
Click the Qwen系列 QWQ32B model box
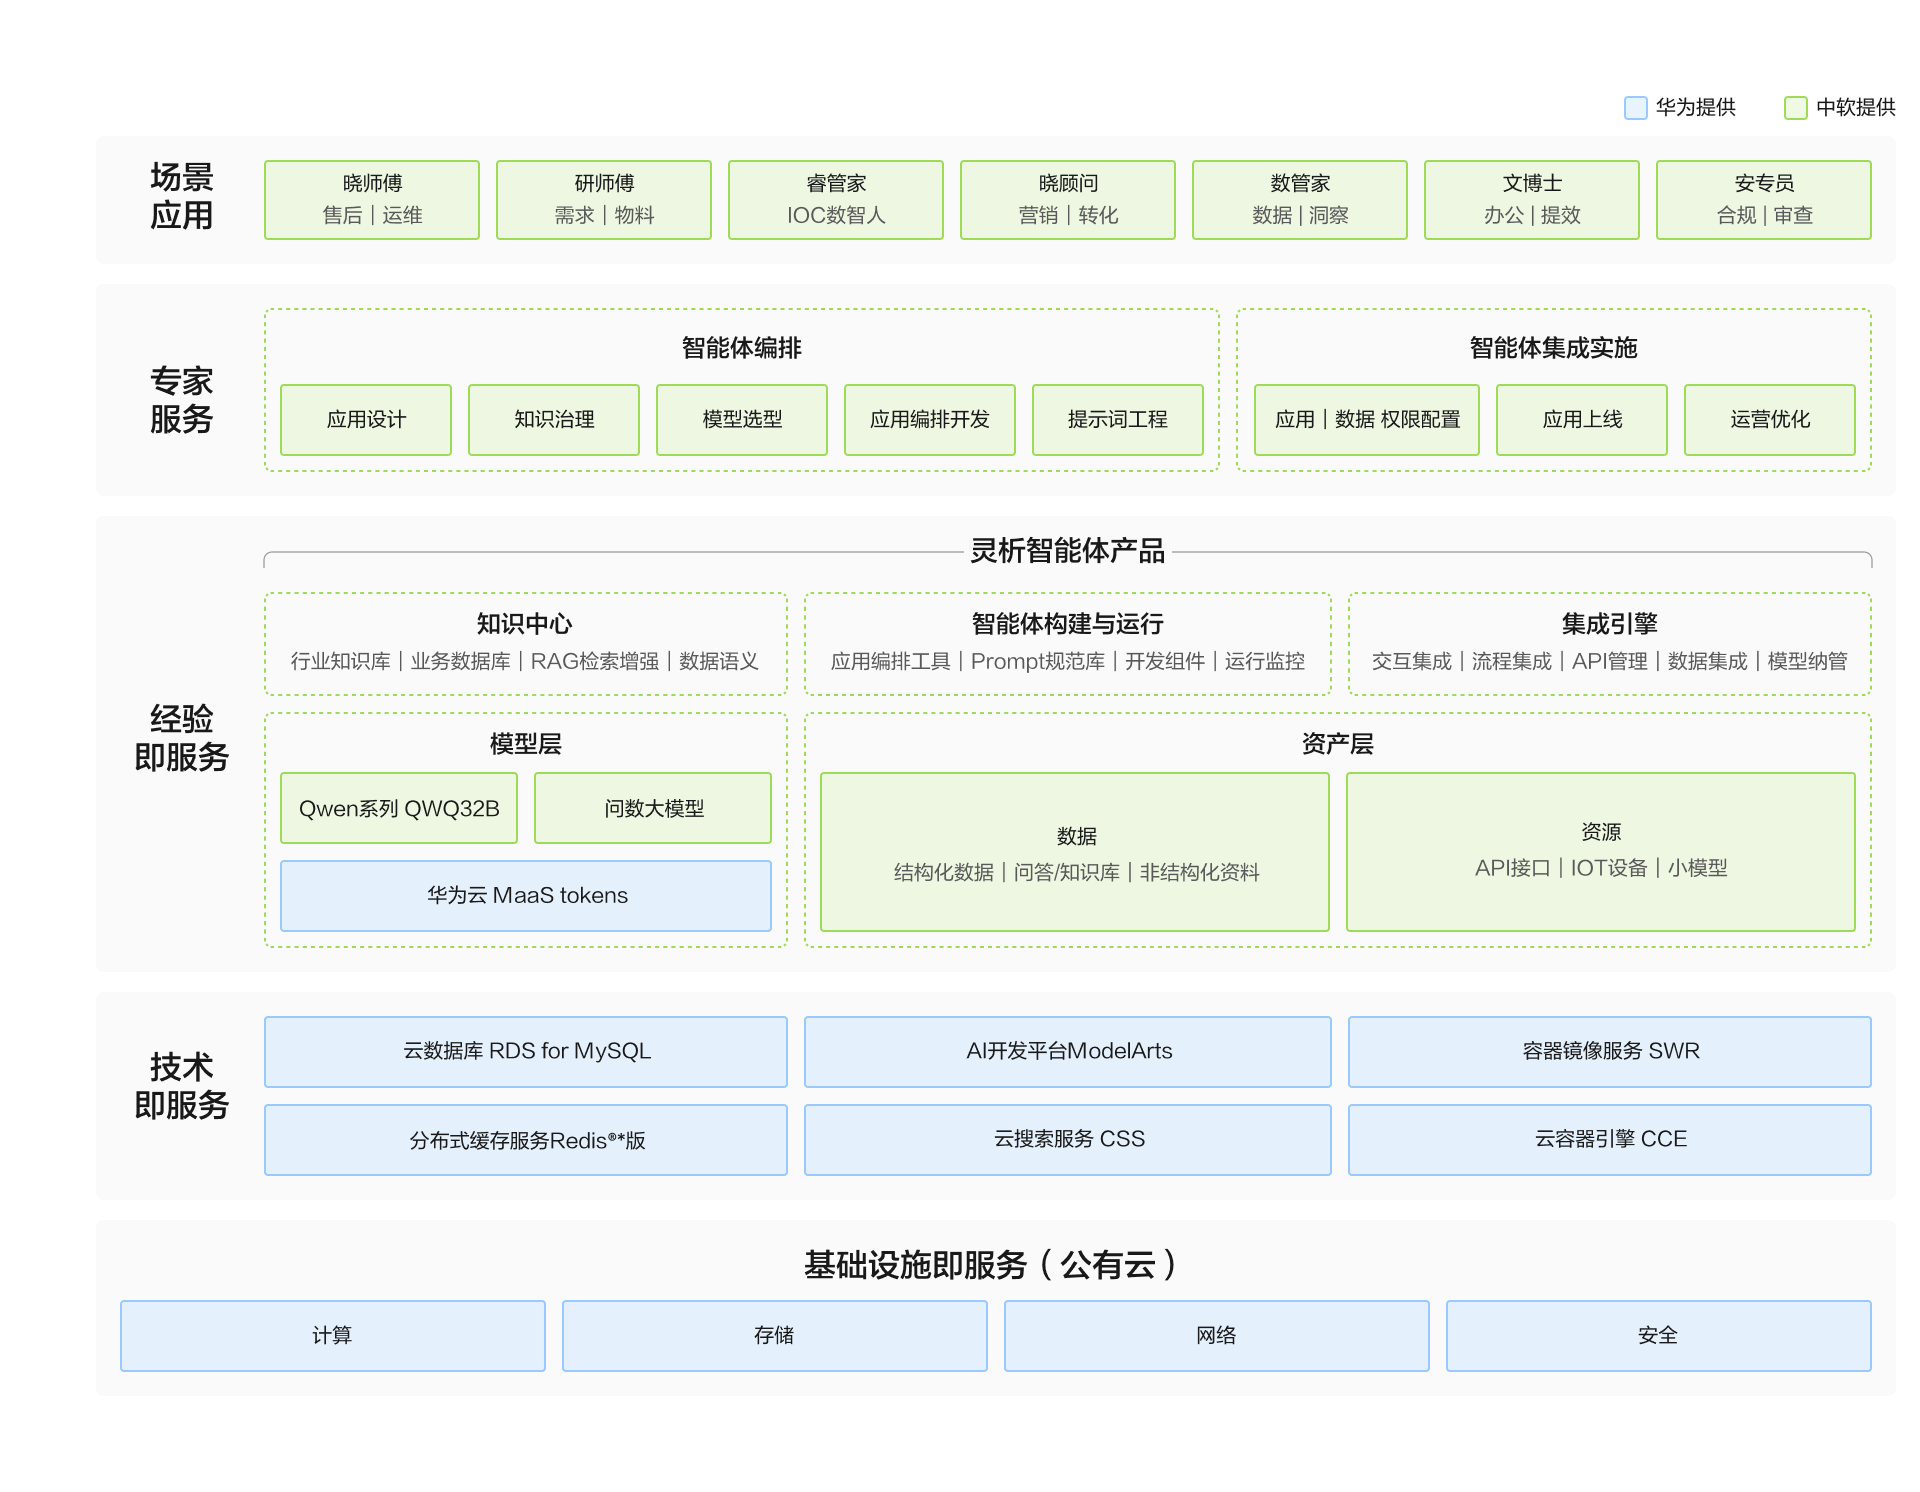click(398, 808)
